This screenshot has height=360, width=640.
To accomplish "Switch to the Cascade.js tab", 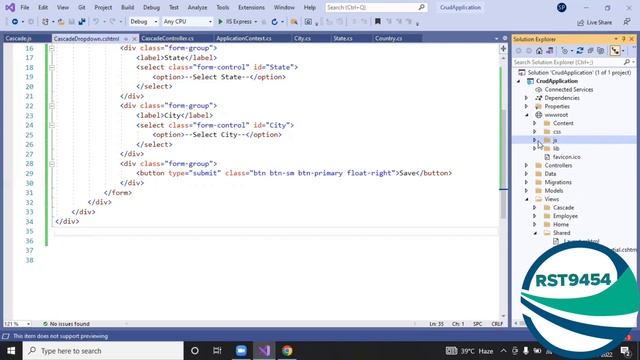I will pos(18,38).
